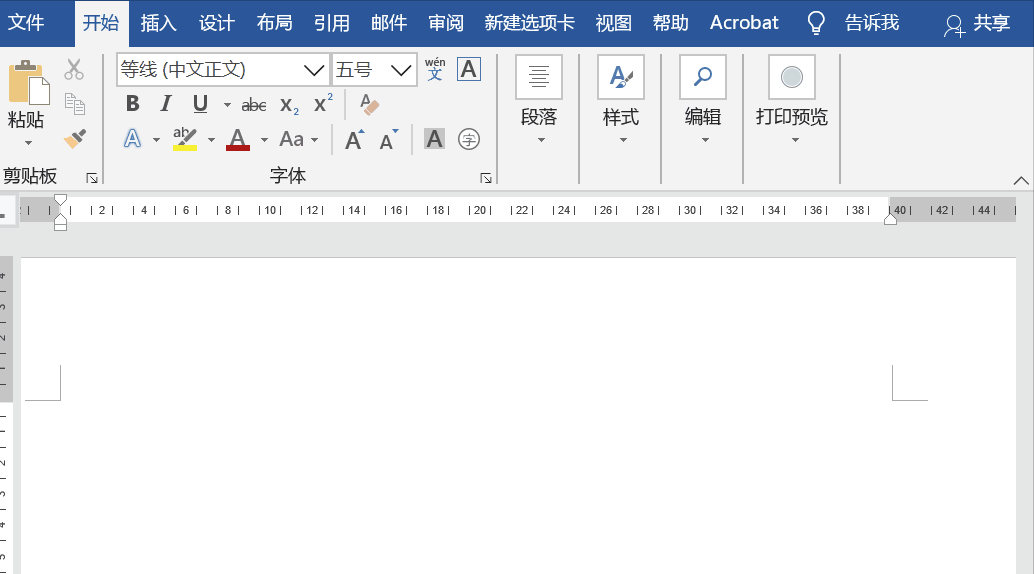The width and height of the screenshot is (1034, 574).
Task: Open highlight color dropdown arrow
Action: [x=211, y=140]
